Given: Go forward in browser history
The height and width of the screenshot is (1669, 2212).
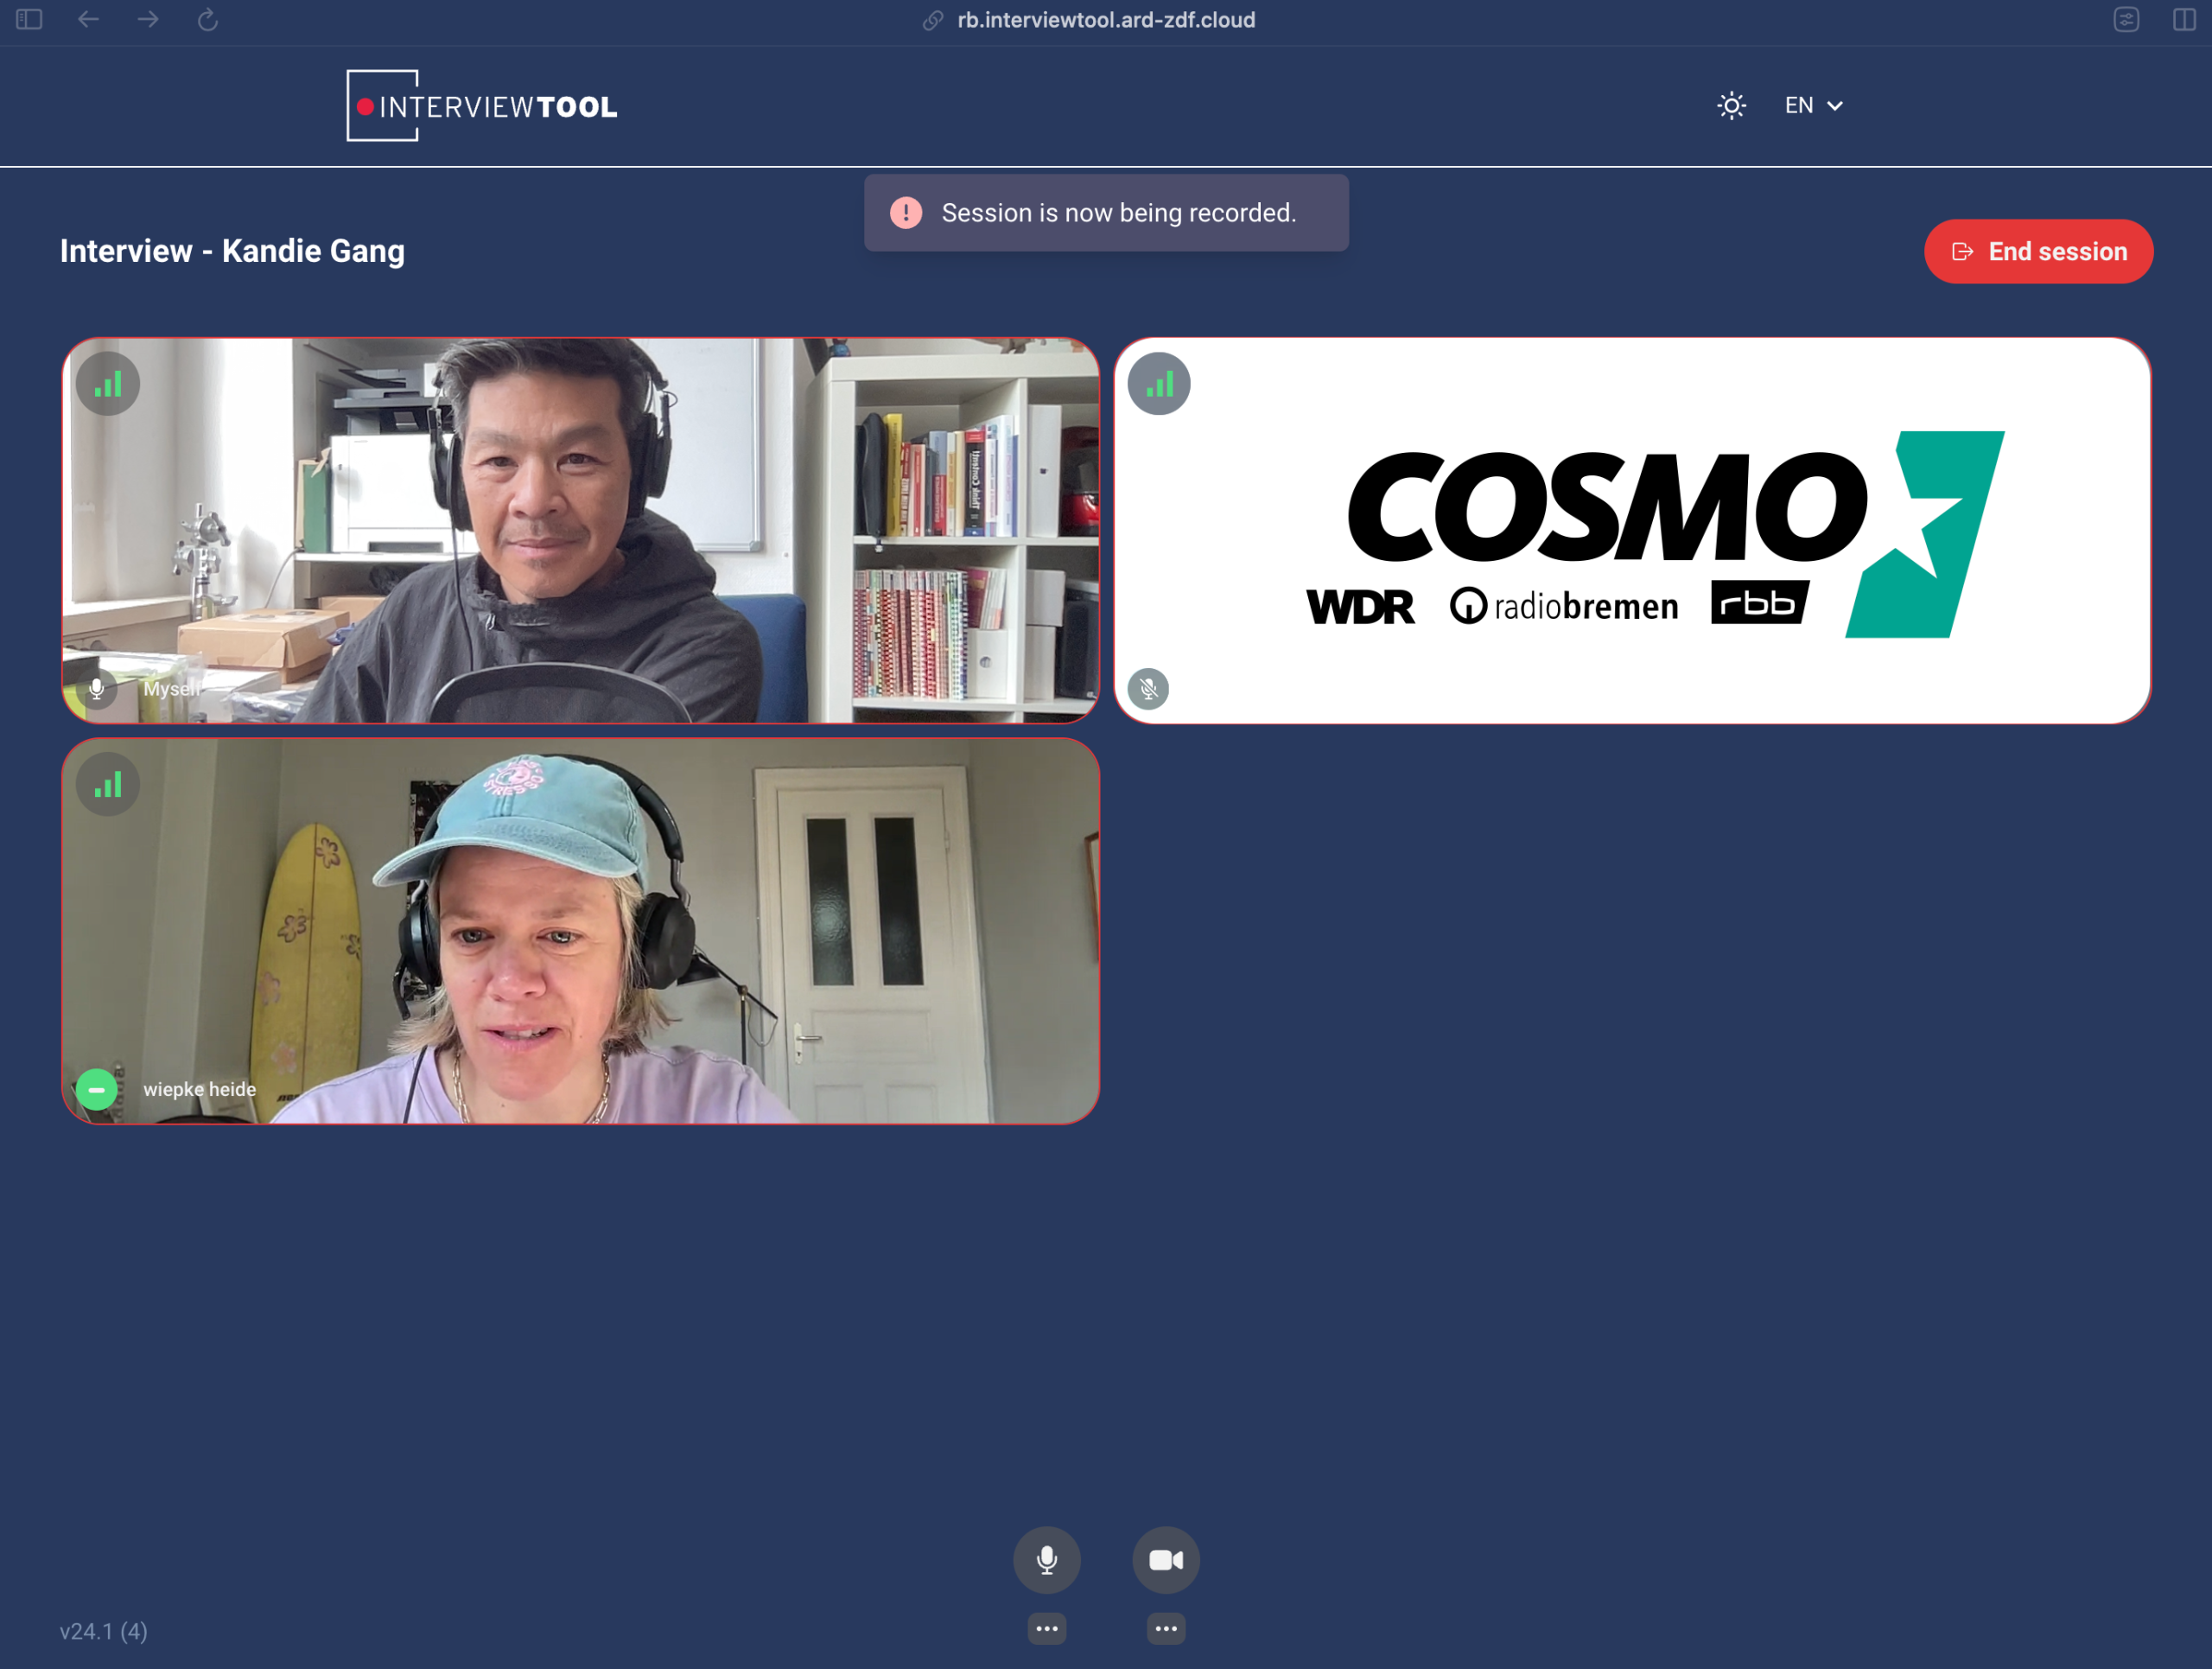Looking at the screenshot, I should point(148,19).
